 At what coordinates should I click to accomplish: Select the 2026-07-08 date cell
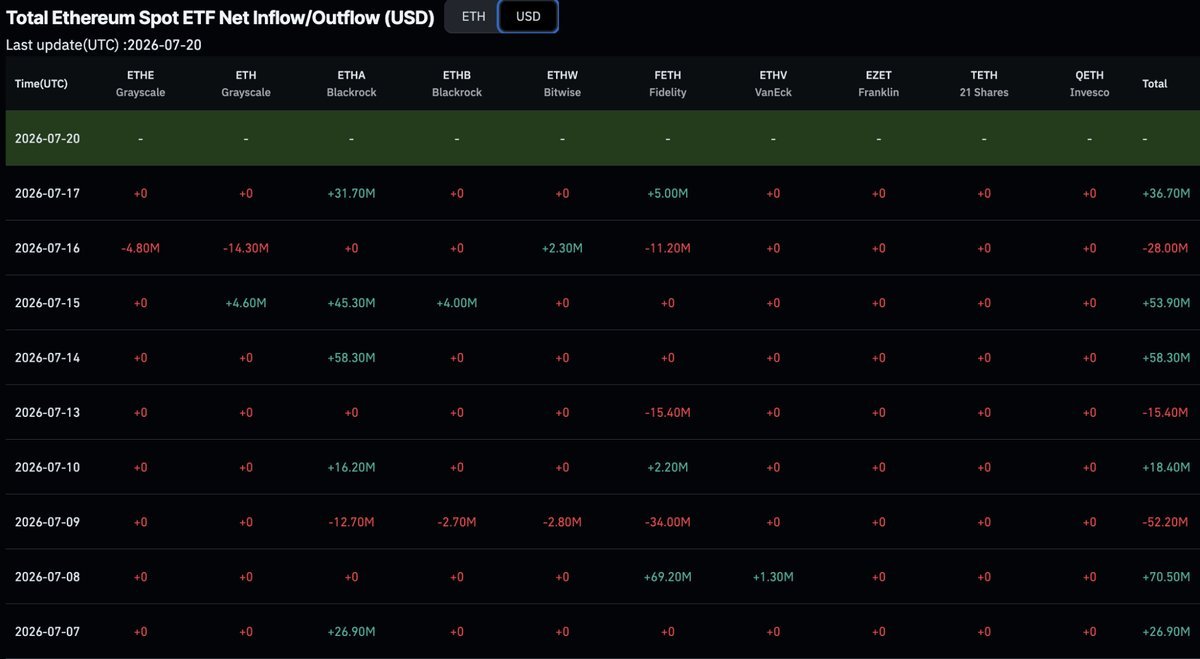(x=47, y=577)
